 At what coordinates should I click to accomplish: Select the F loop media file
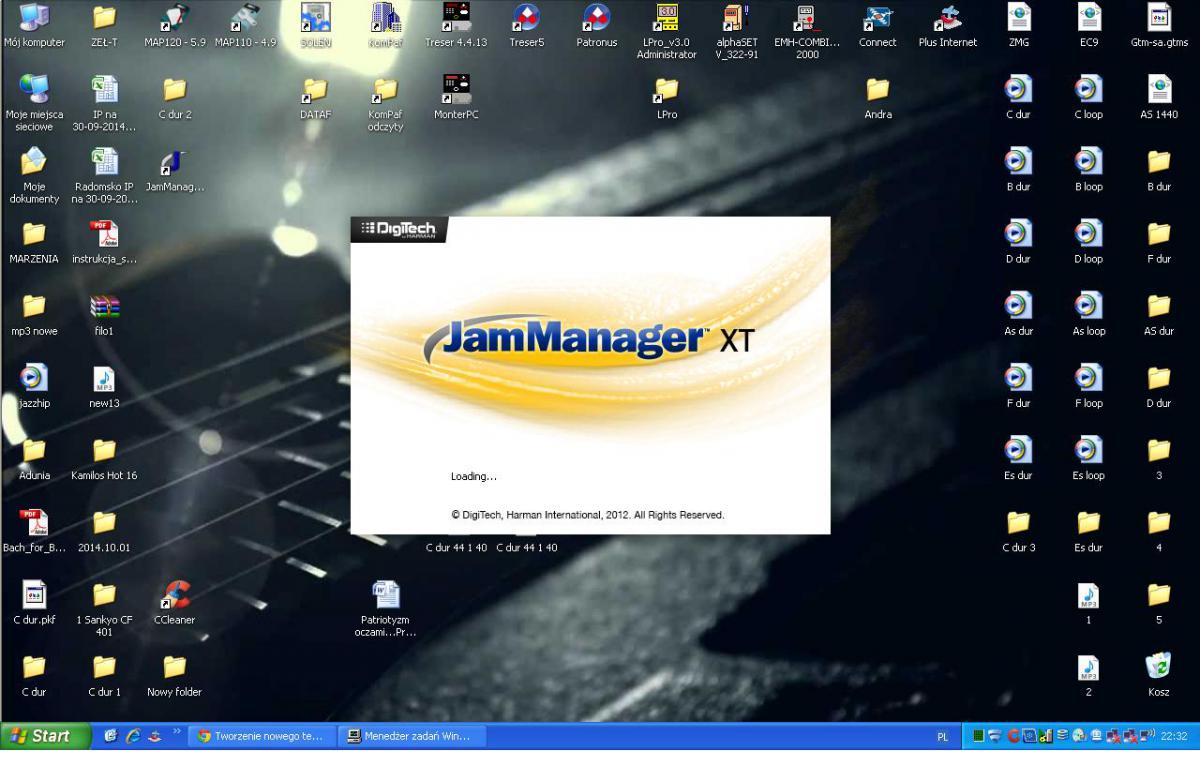click(x=1088, y=387)
